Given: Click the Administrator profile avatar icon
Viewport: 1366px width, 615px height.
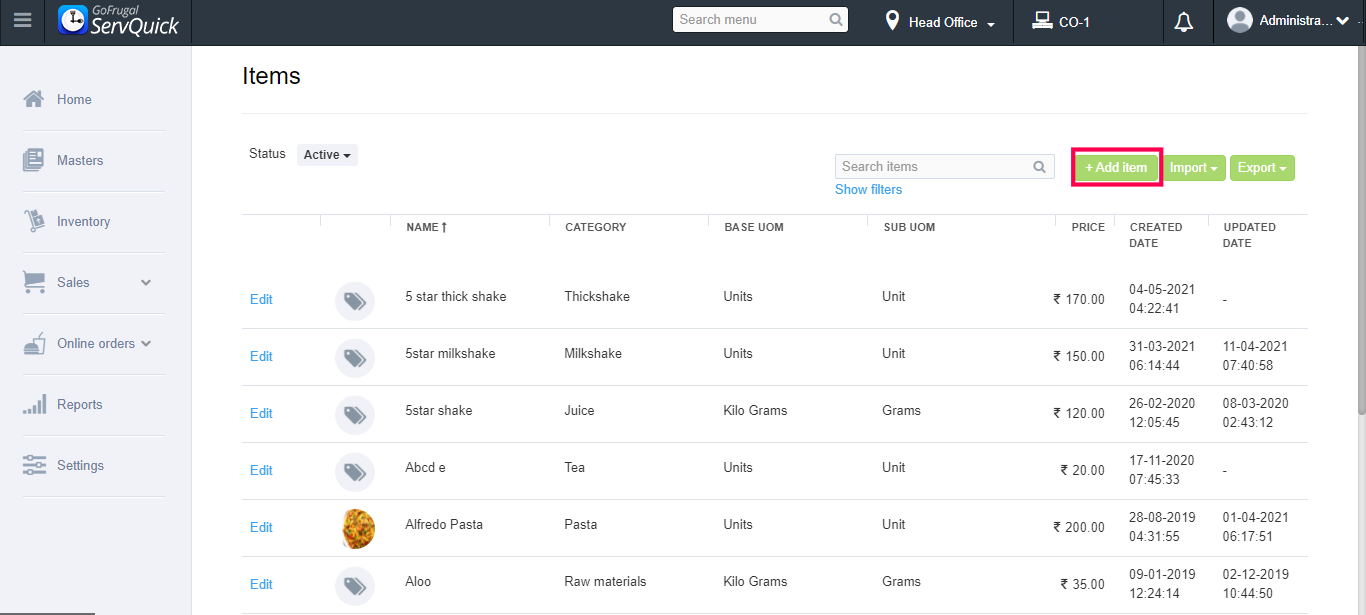Looking at the screenshot, I should pyautogui.click(x=1240, y=21).
